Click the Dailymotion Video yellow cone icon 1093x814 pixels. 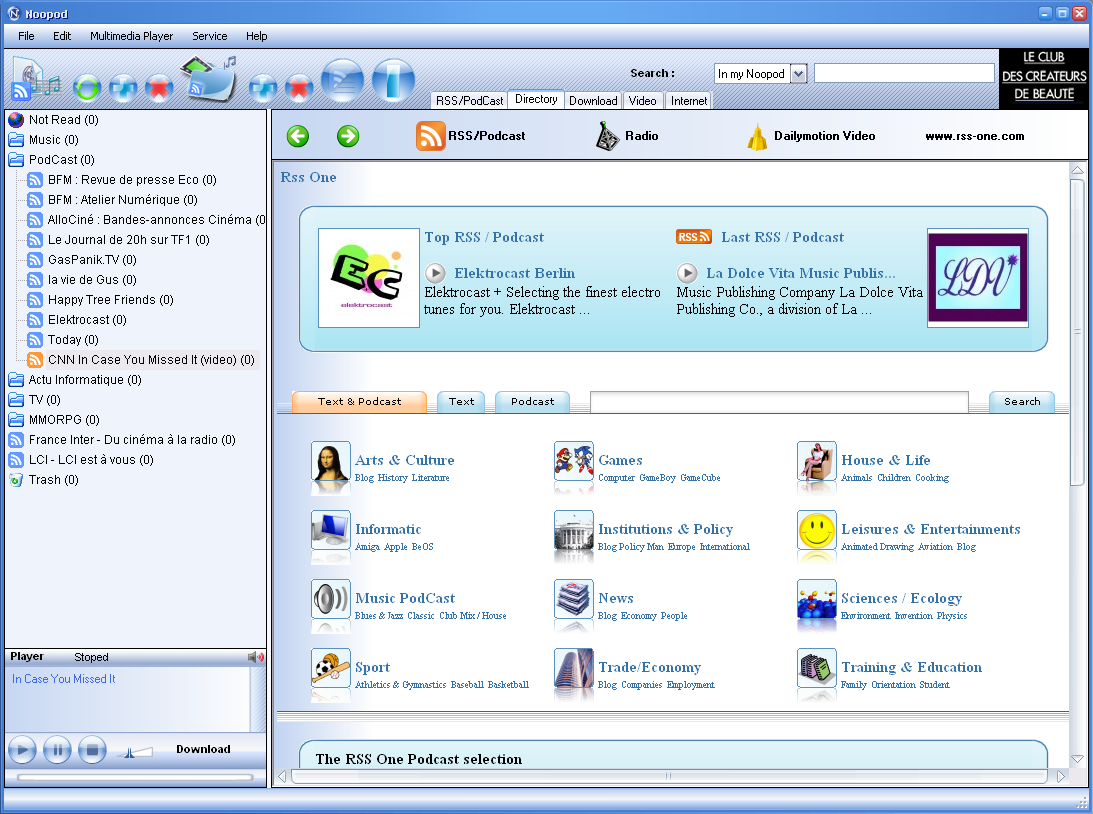[x=757, y=137]
